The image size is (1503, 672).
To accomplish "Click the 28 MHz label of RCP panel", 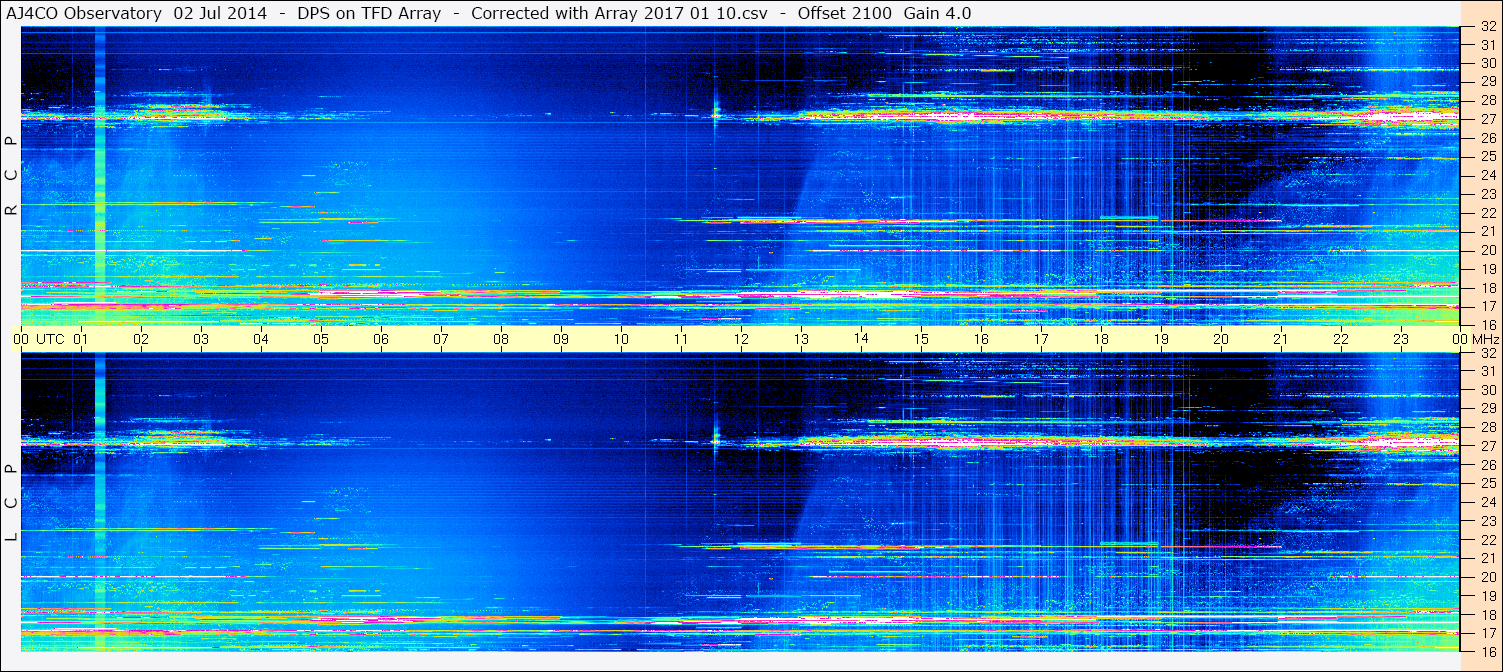I will pos(1488,100).
